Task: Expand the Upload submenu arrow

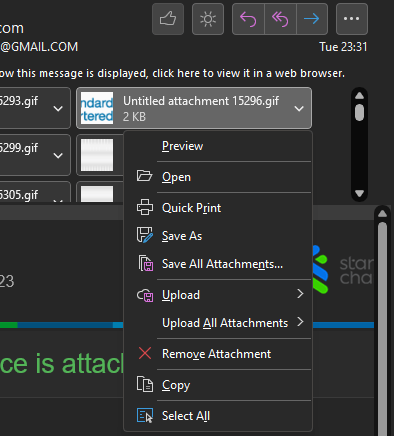Action: (x=300, y=294)
